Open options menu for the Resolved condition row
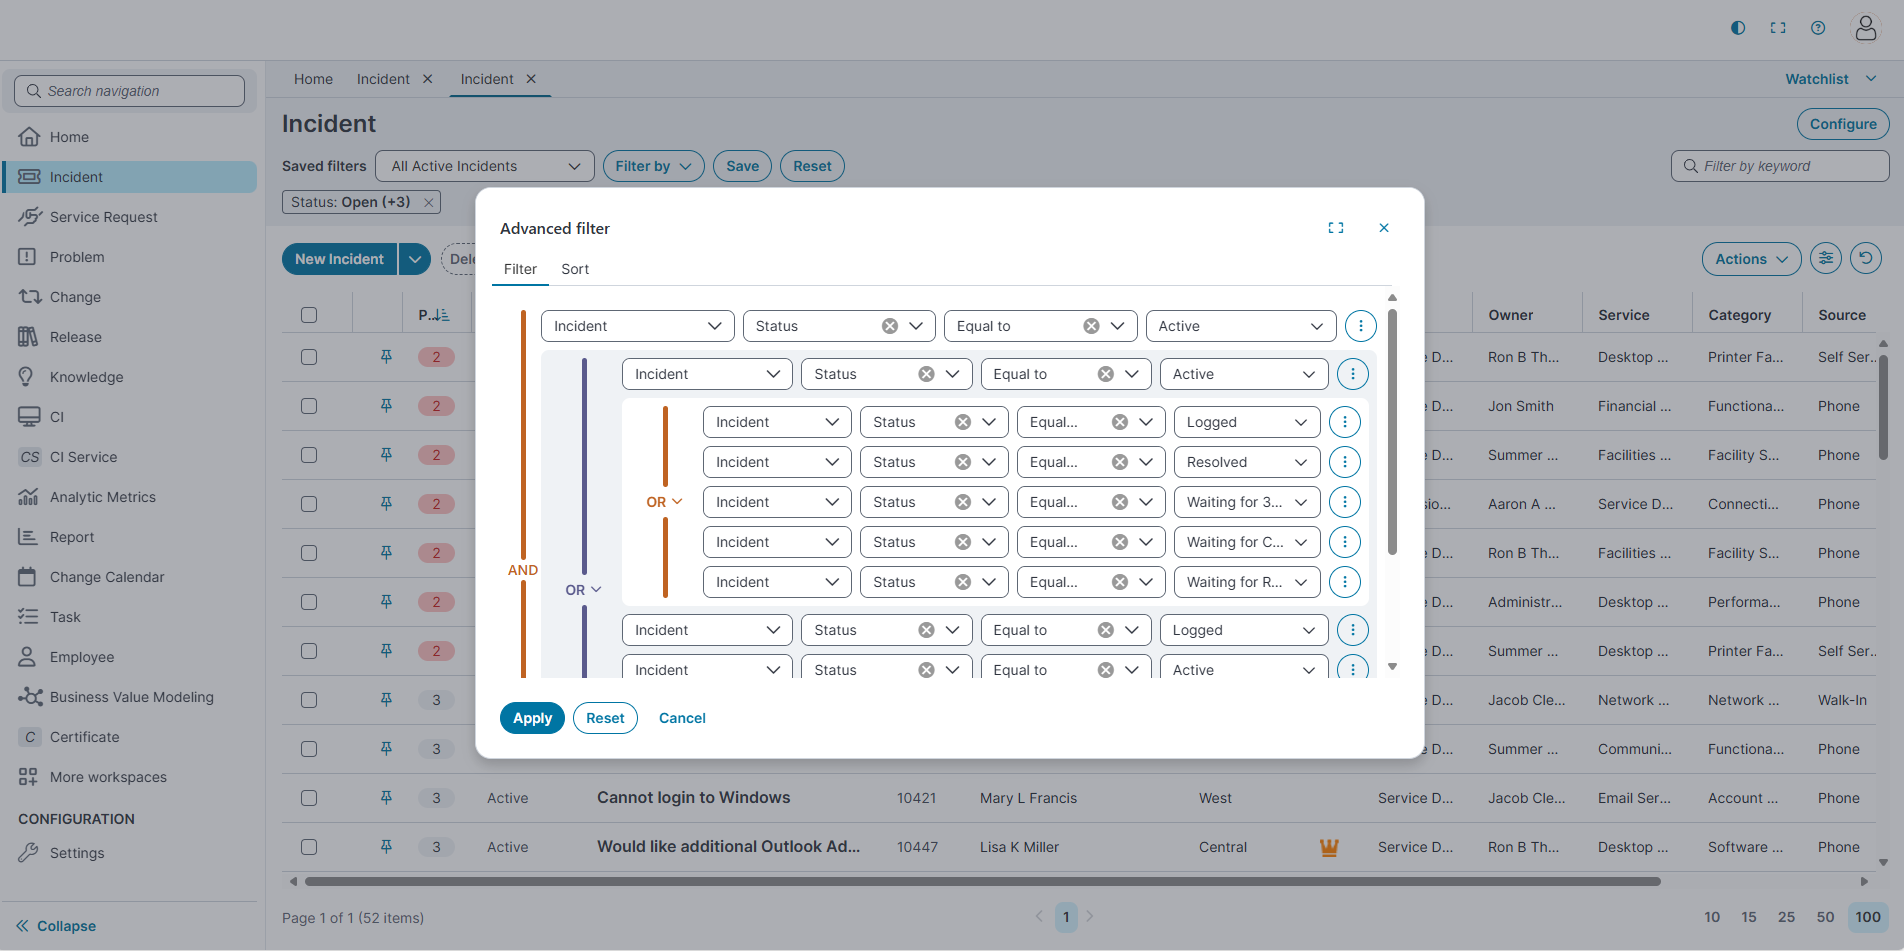The width and height of the screenshot is (1904, 951). 1344,462
